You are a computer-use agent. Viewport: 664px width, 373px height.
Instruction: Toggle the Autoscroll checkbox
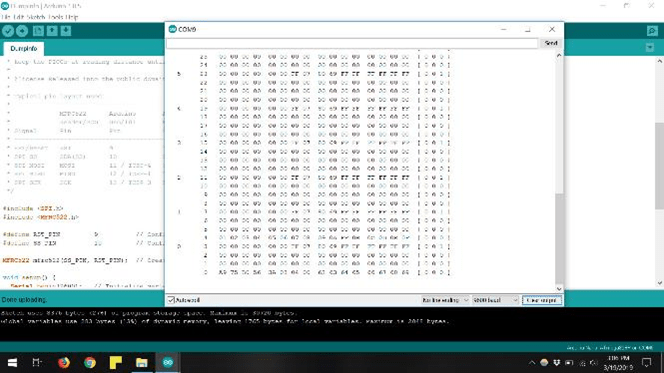point(171,300)
